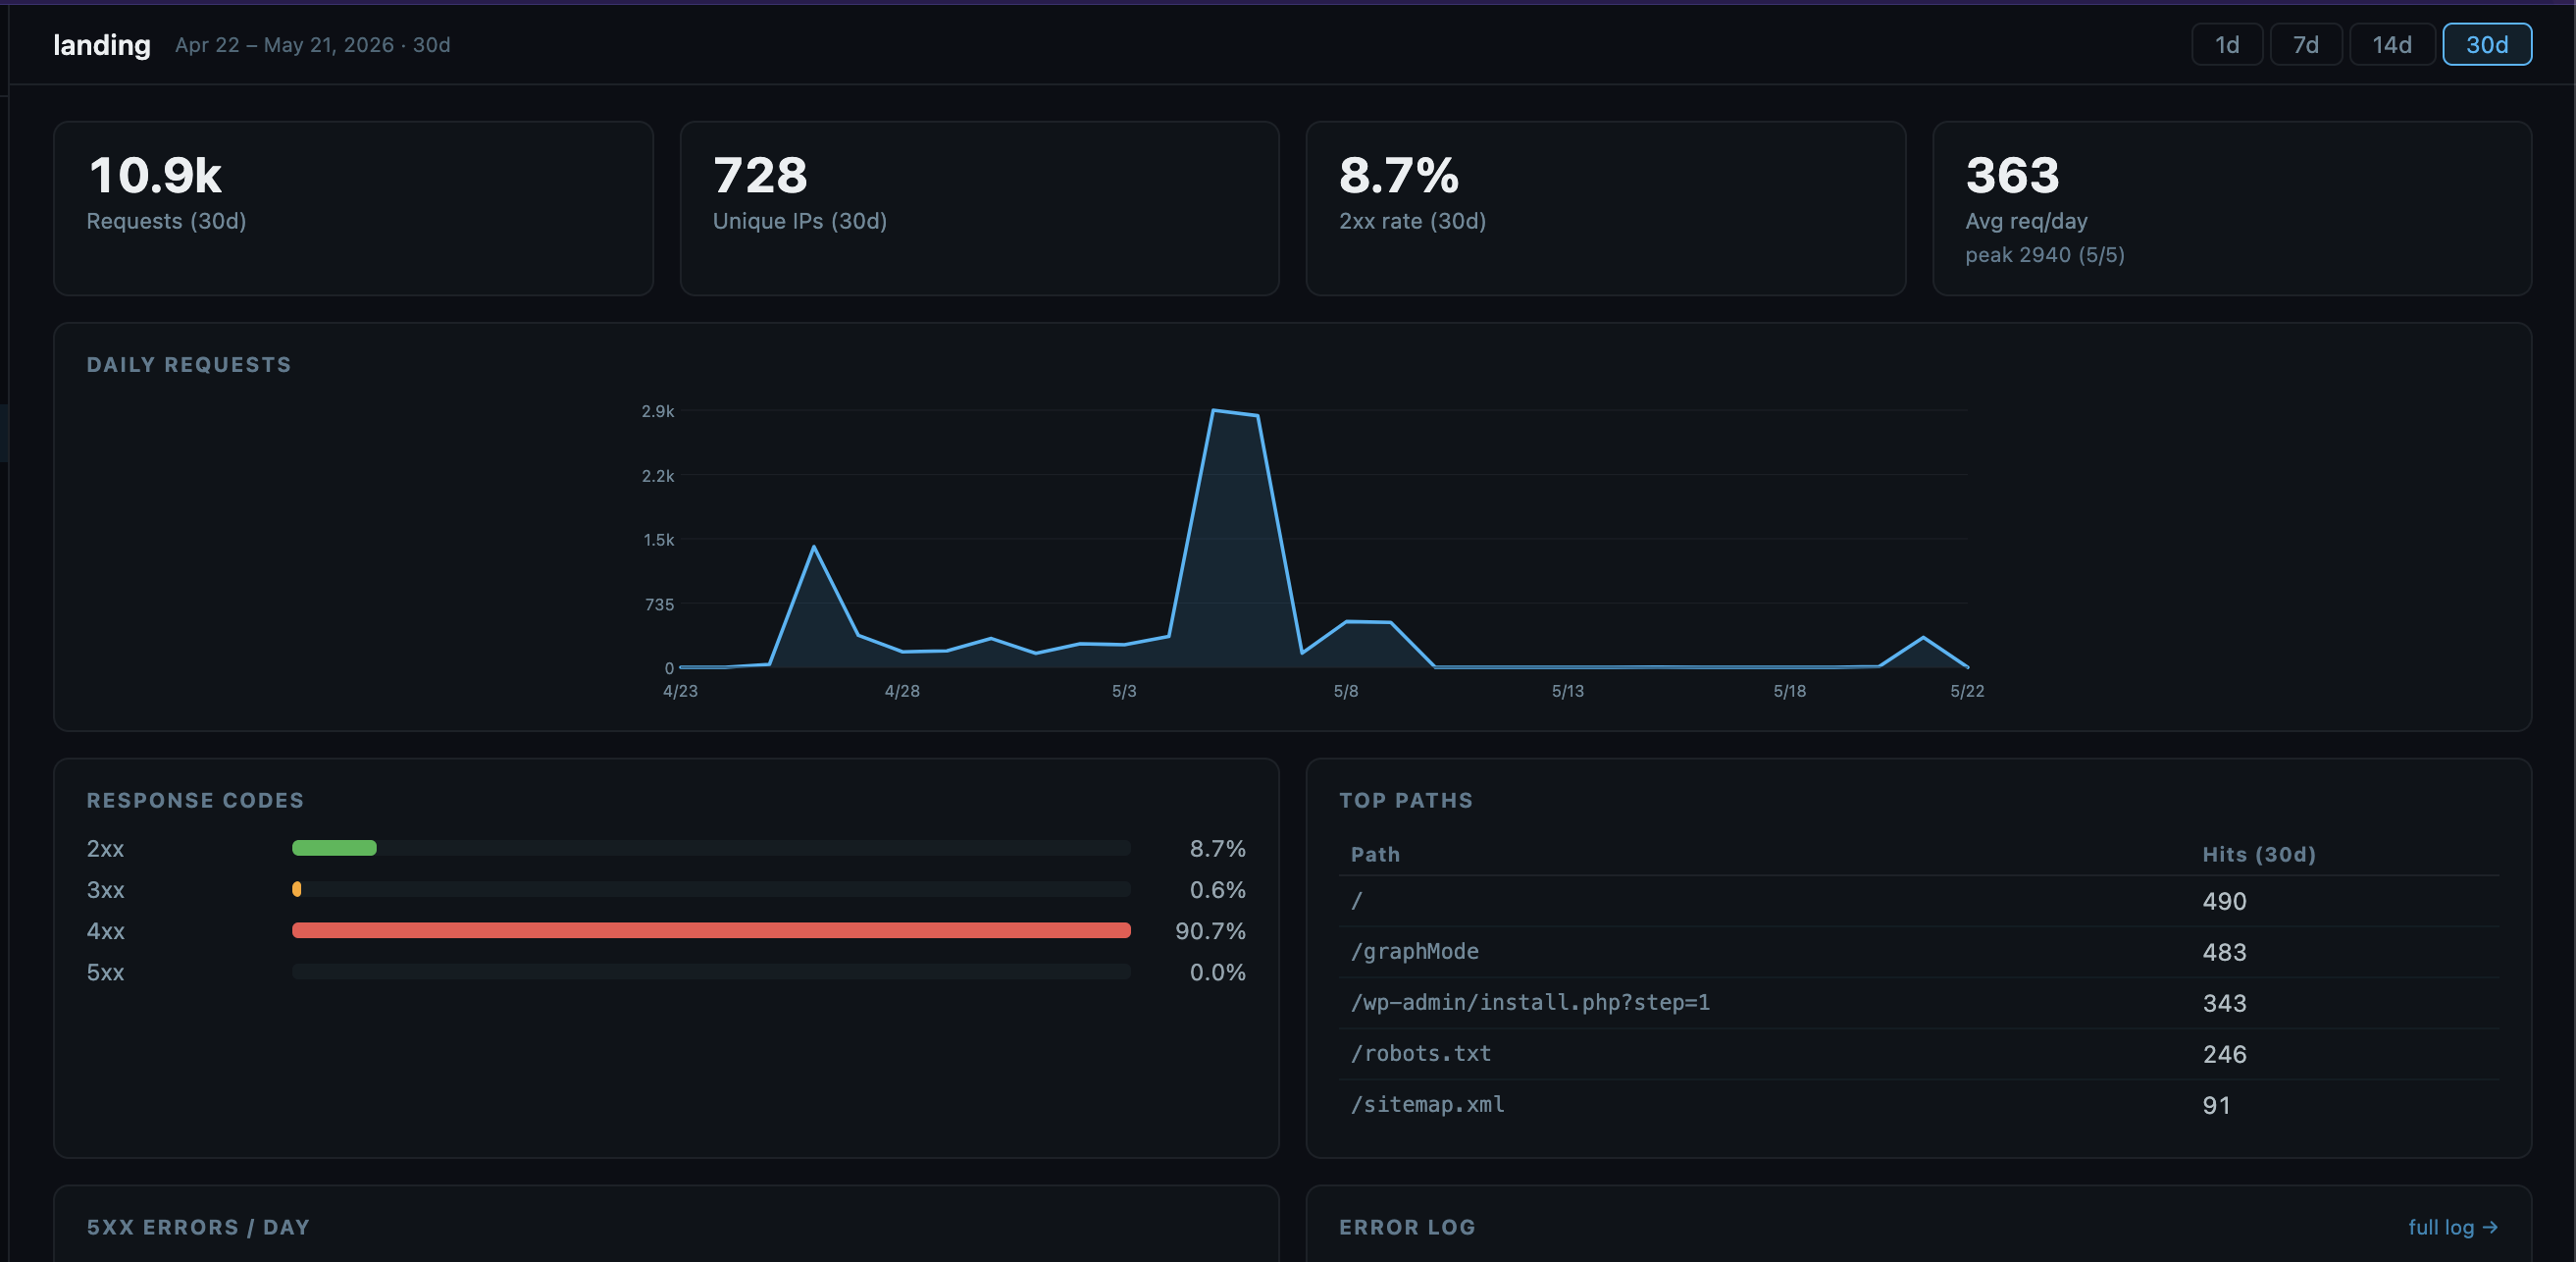
Task: Click the Hits (30d) column header
Action: coord(2258,854)
